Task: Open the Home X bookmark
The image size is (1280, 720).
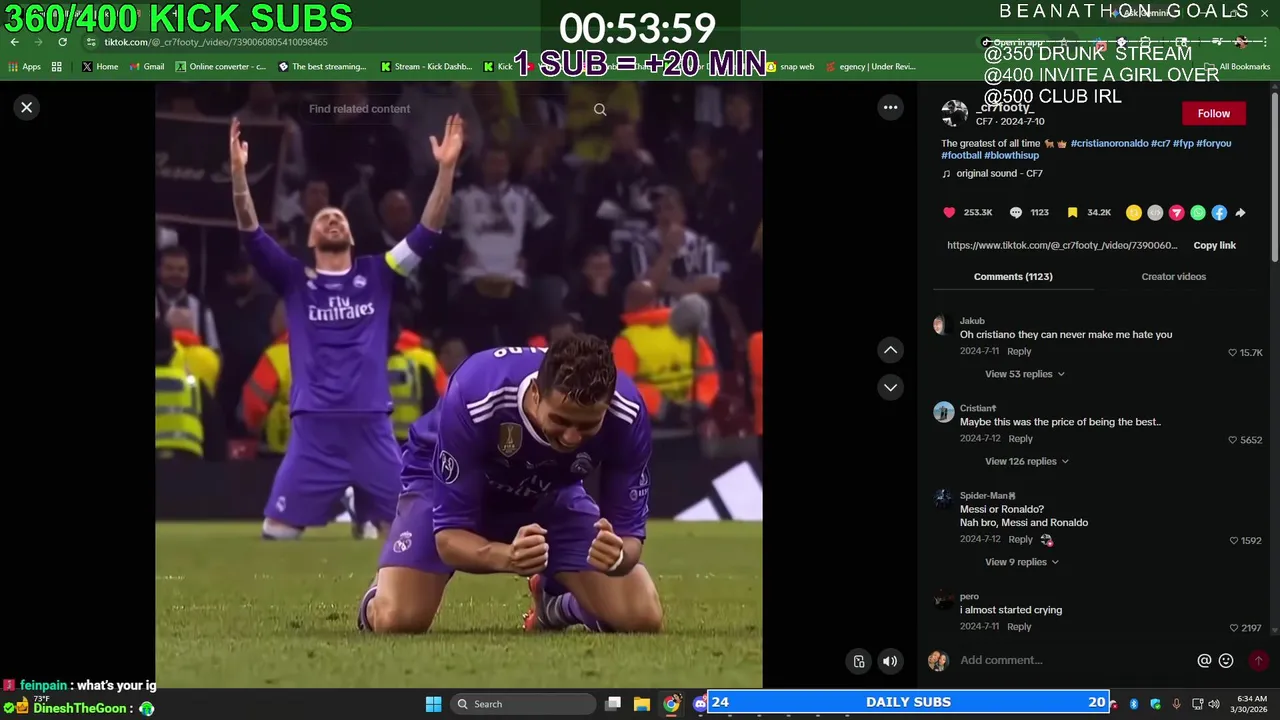Action: tap(100, 67)
